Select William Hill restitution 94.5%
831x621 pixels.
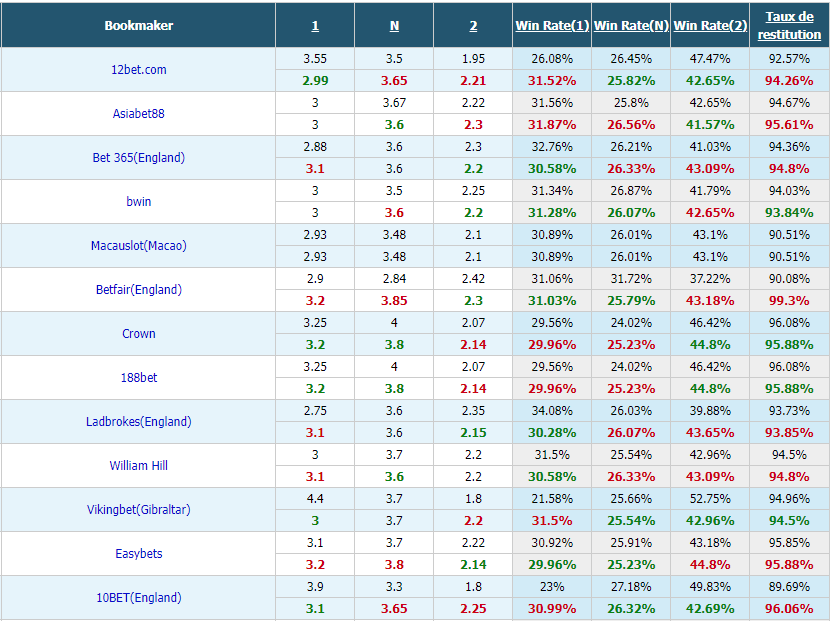coord(789,455)
